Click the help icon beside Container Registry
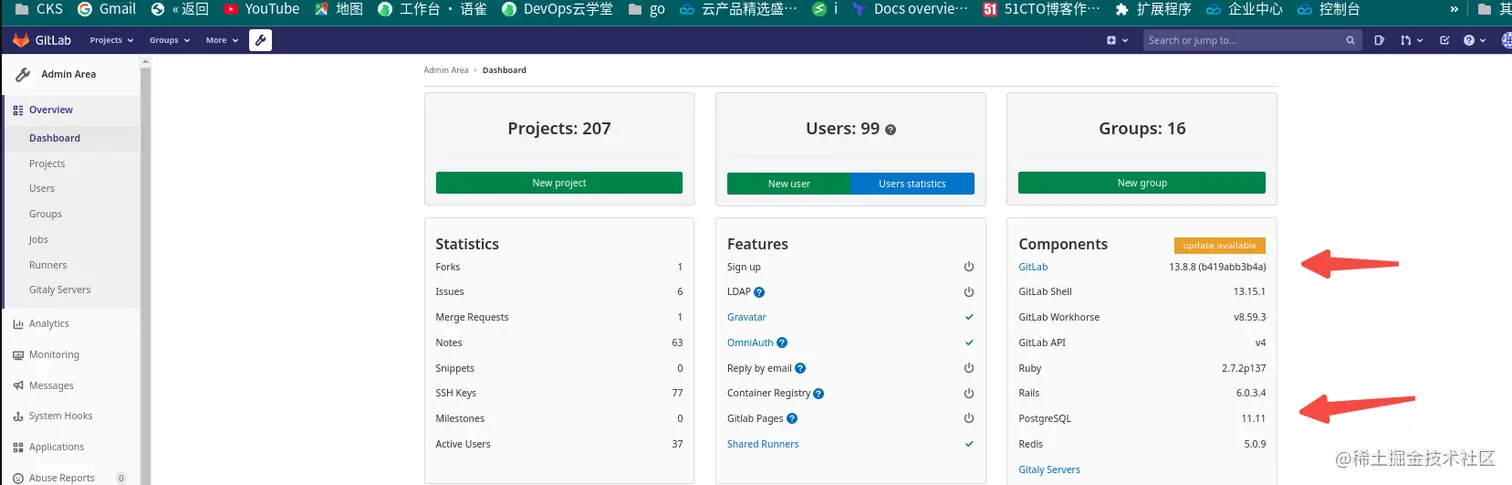The image size is (1512, 485). pyautogui.click(x=818, y=393)
